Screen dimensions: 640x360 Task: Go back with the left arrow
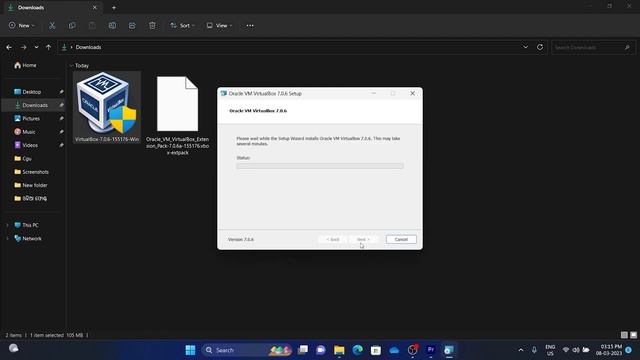[x=9, y=47]
